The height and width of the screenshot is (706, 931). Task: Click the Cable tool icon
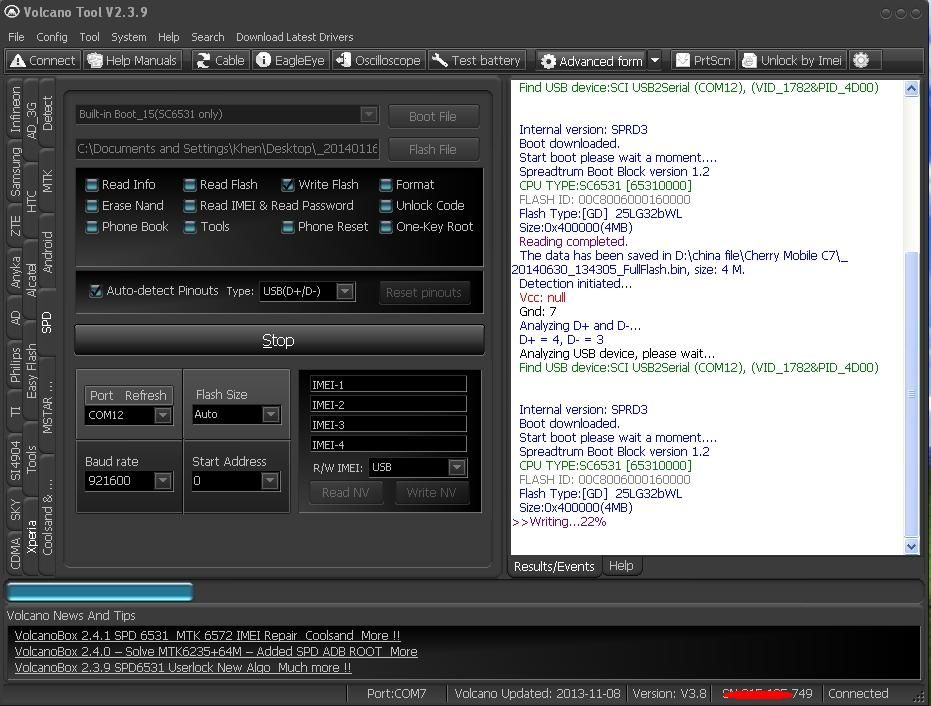pos(219,60)
